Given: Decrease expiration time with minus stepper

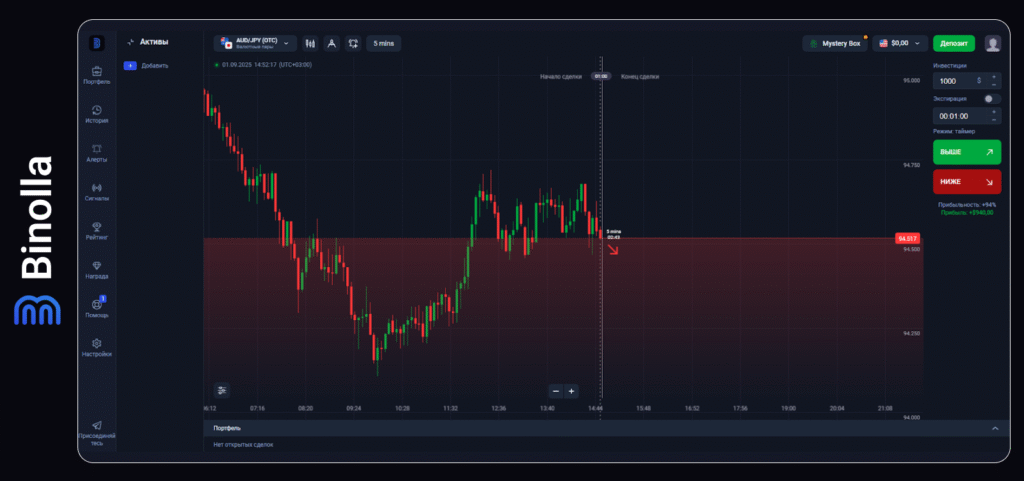Looking at the screenshot, I should (x=994, y=120).
